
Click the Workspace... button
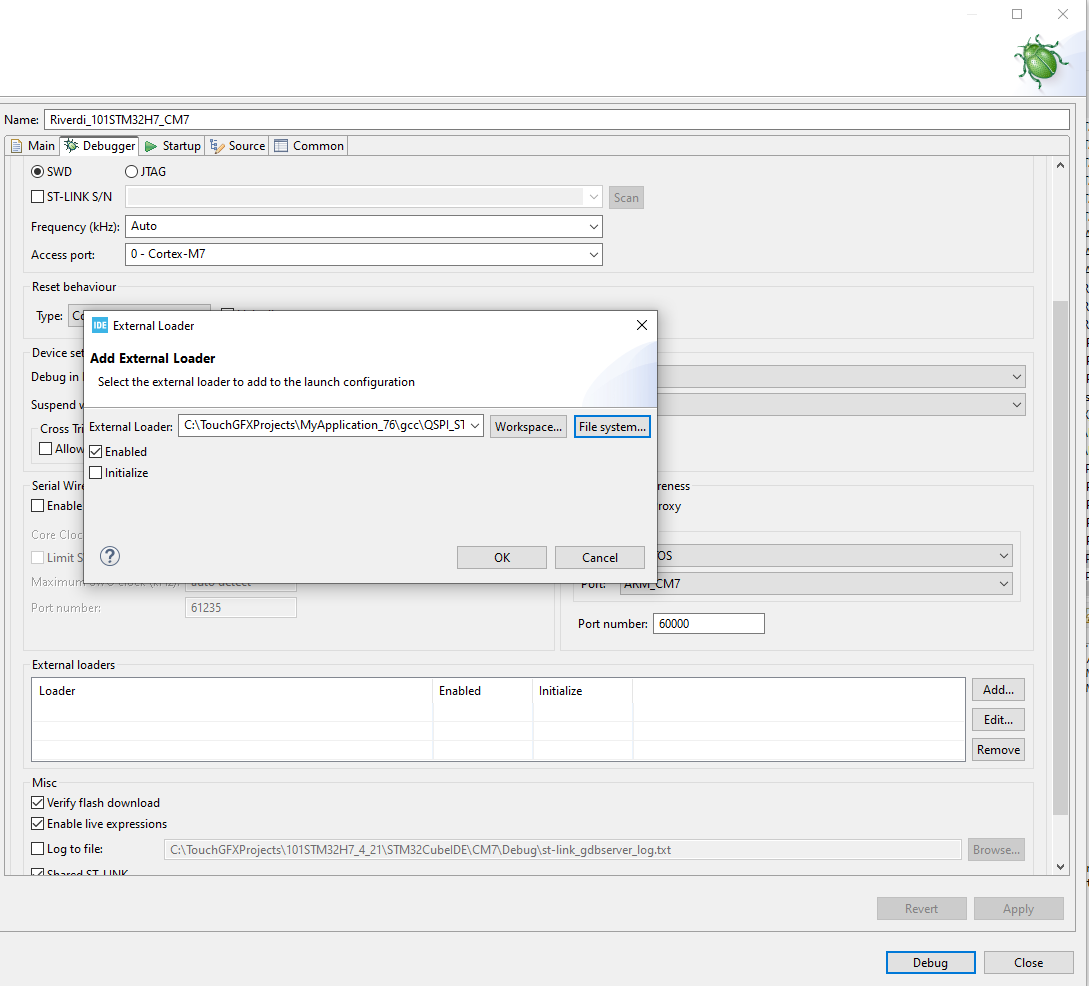point(529,426)
